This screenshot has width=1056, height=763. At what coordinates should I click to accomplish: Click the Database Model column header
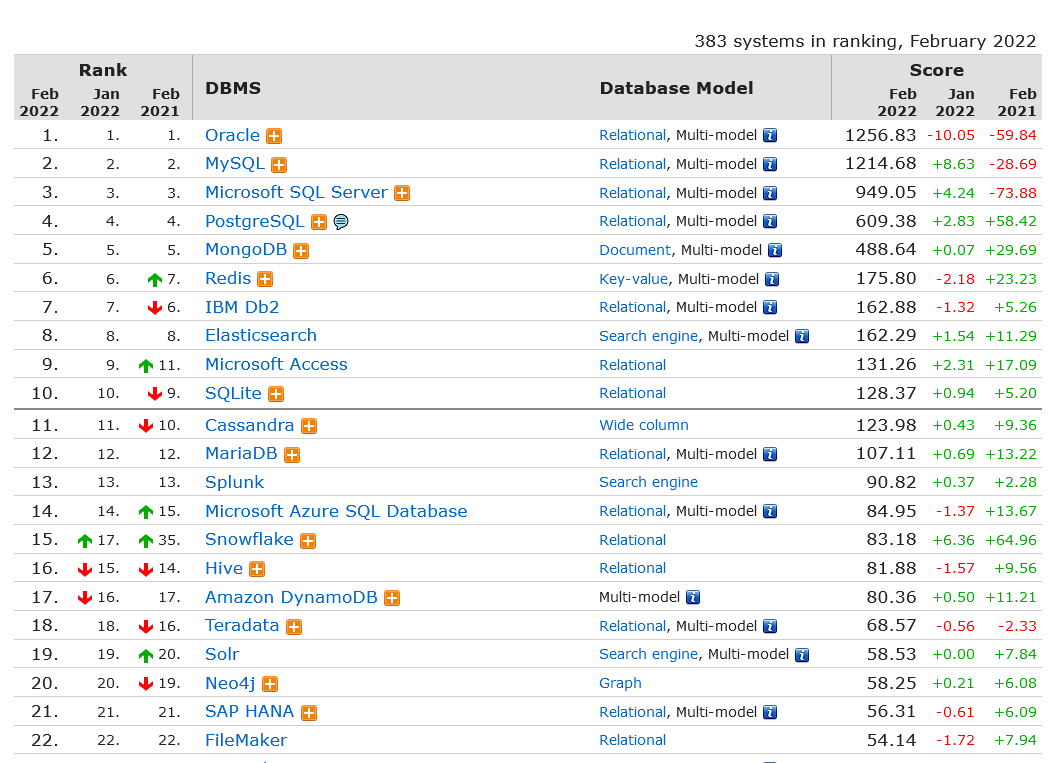(x=676, y=88)
